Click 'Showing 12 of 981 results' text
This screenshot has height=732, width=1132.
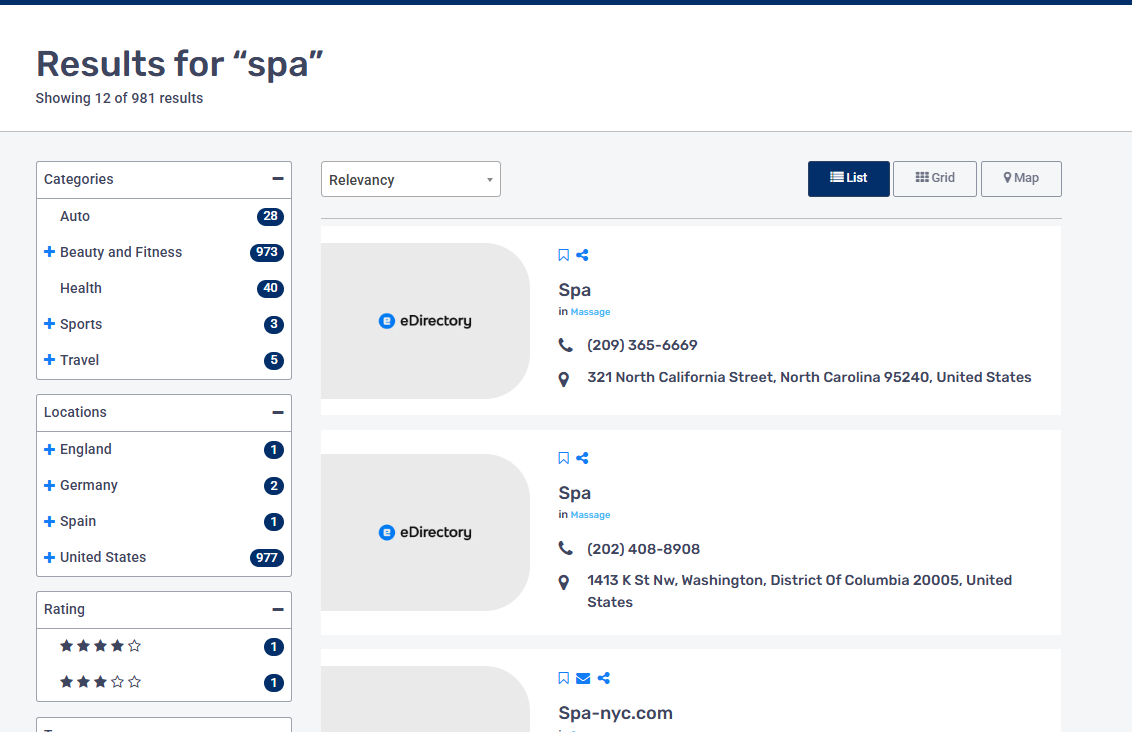click(119, 98)
